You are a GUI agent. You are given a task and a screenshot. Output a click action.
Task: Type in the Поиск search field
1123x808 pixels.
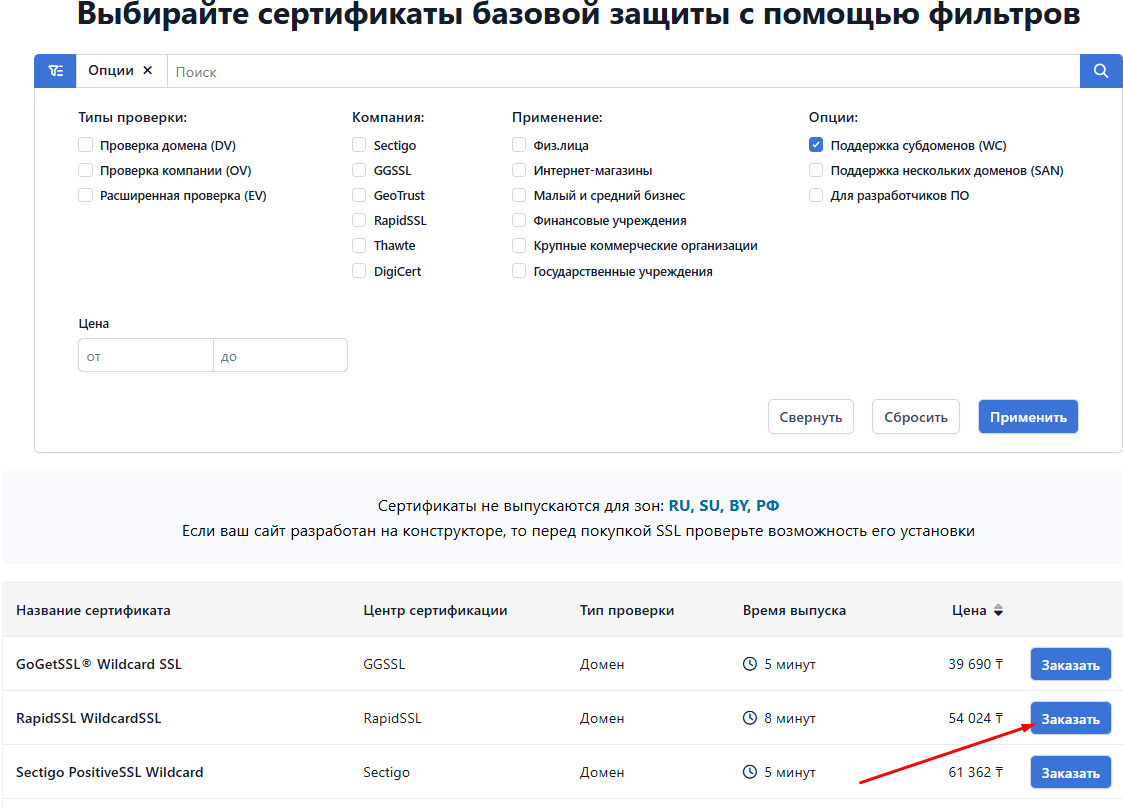620,72
